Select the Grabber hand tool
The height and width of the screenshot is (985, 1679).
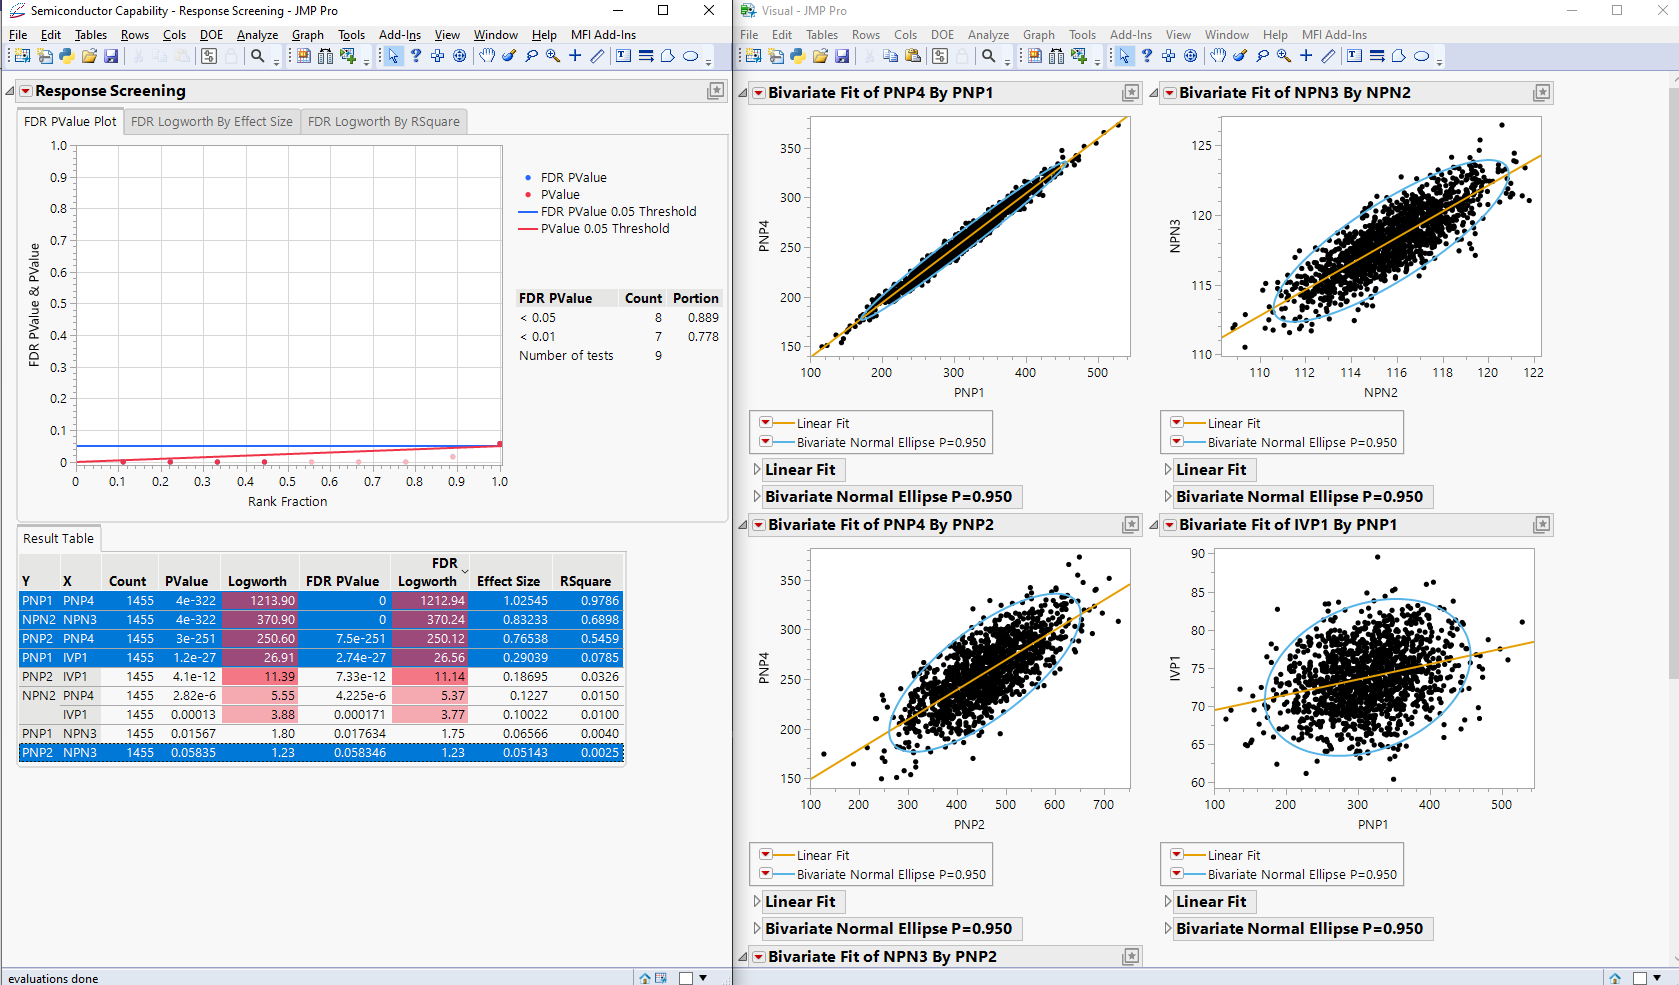point(487,56)
